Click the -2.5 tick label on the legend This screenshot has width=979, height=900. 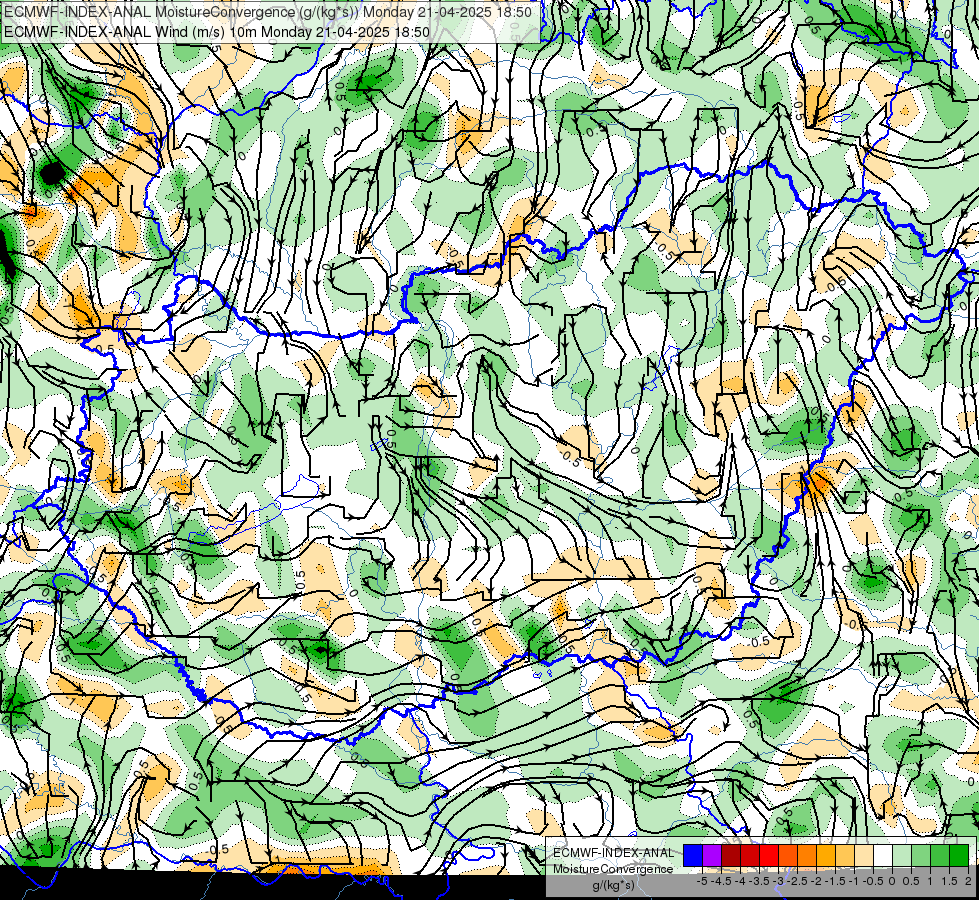(797, 881)
